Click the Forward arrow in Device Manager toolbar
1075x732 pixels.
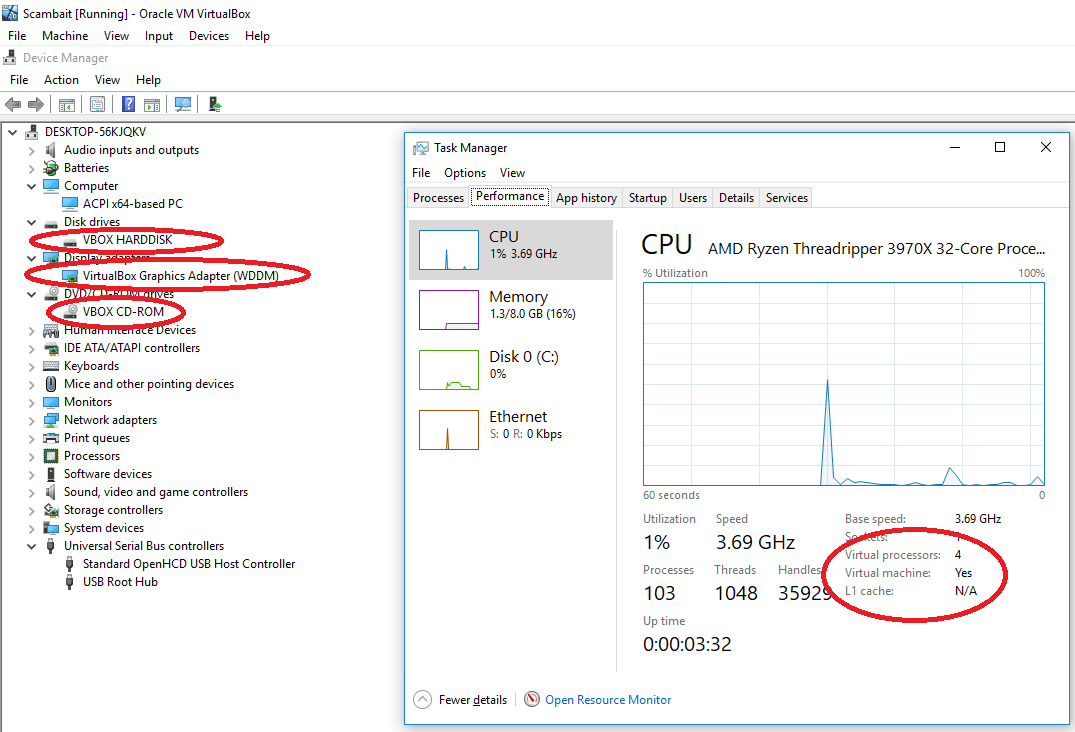click(36, 104)
